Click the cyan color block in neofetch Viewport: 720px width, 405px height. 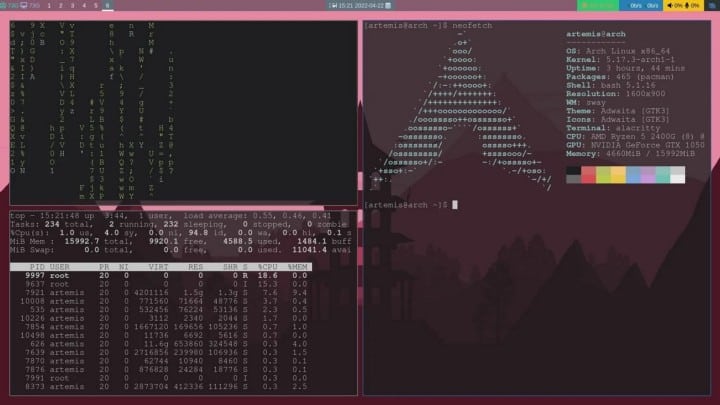pyautogui.click(x=663, y=175)
